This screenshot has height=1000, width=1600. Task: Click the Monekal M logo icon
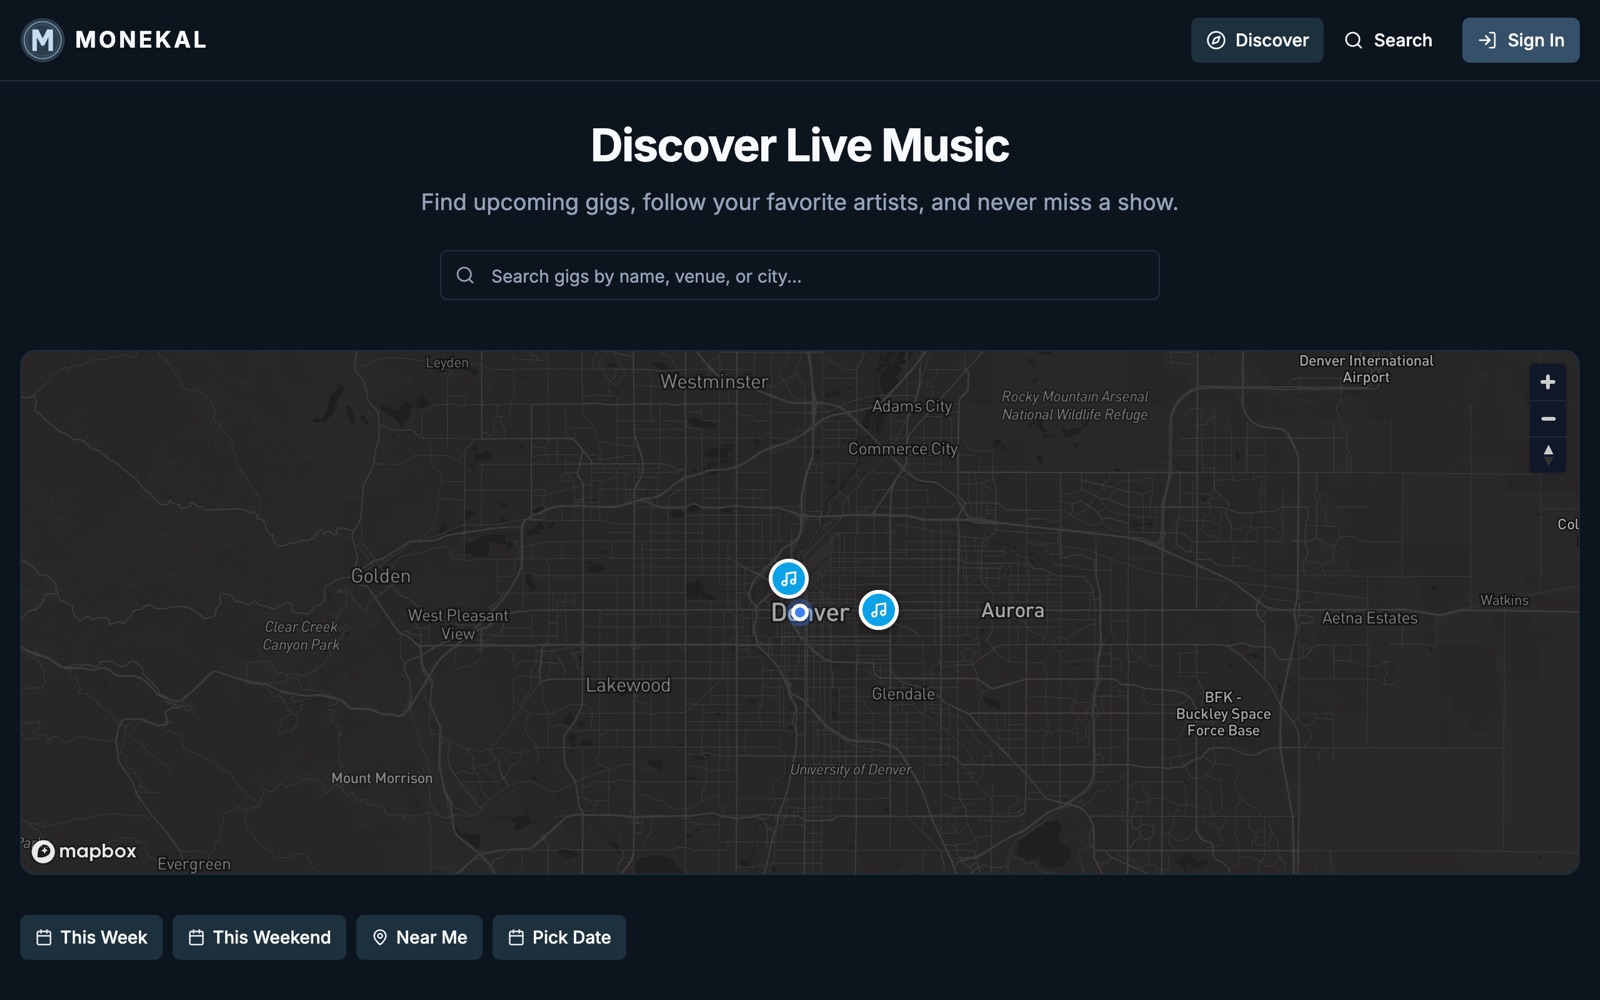tap(42, 40)
